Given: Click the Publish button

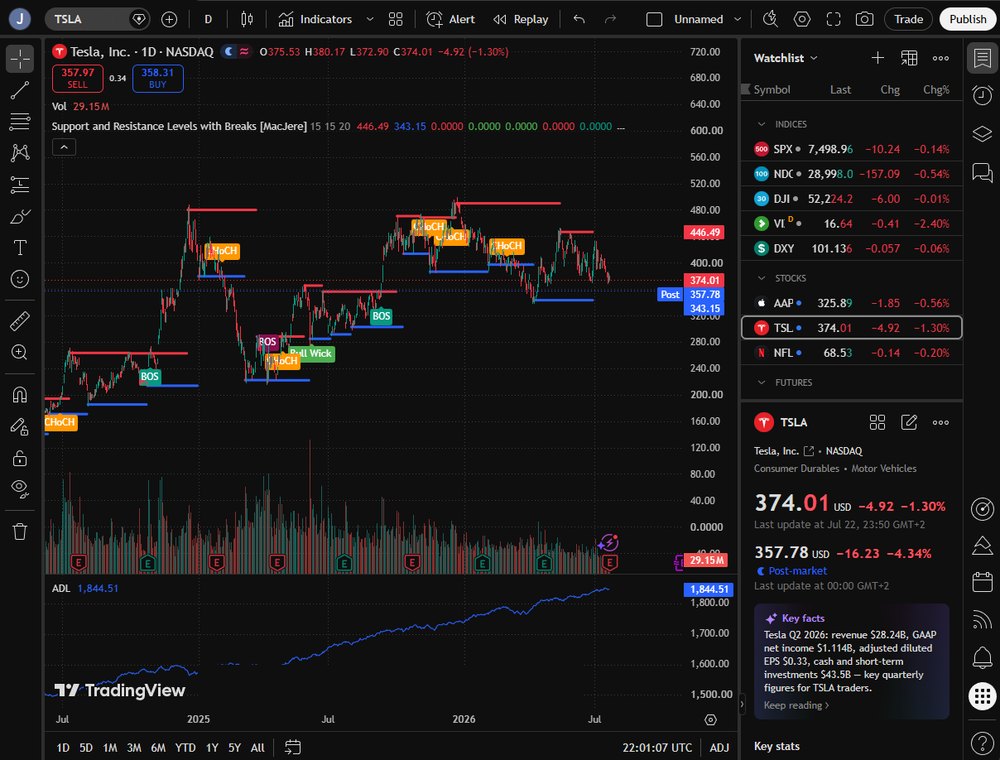Looking at the screenshot, I should 967,19.
